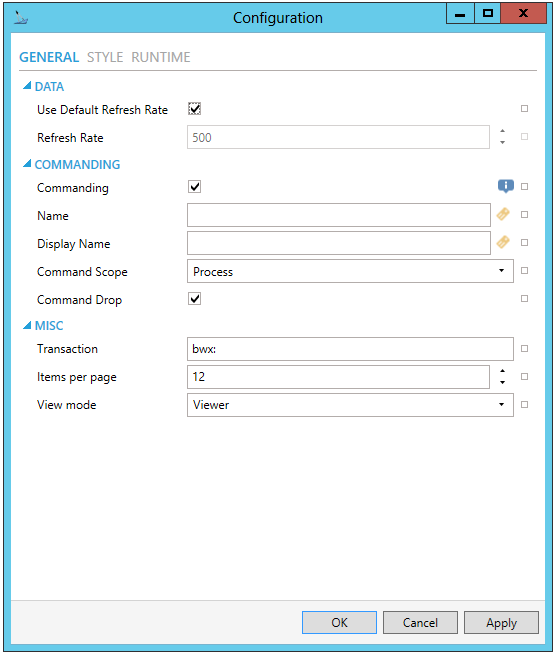Uncheck Use Default Refresh Rate checkbox
The image size is (558, 656).
point(195,109)
